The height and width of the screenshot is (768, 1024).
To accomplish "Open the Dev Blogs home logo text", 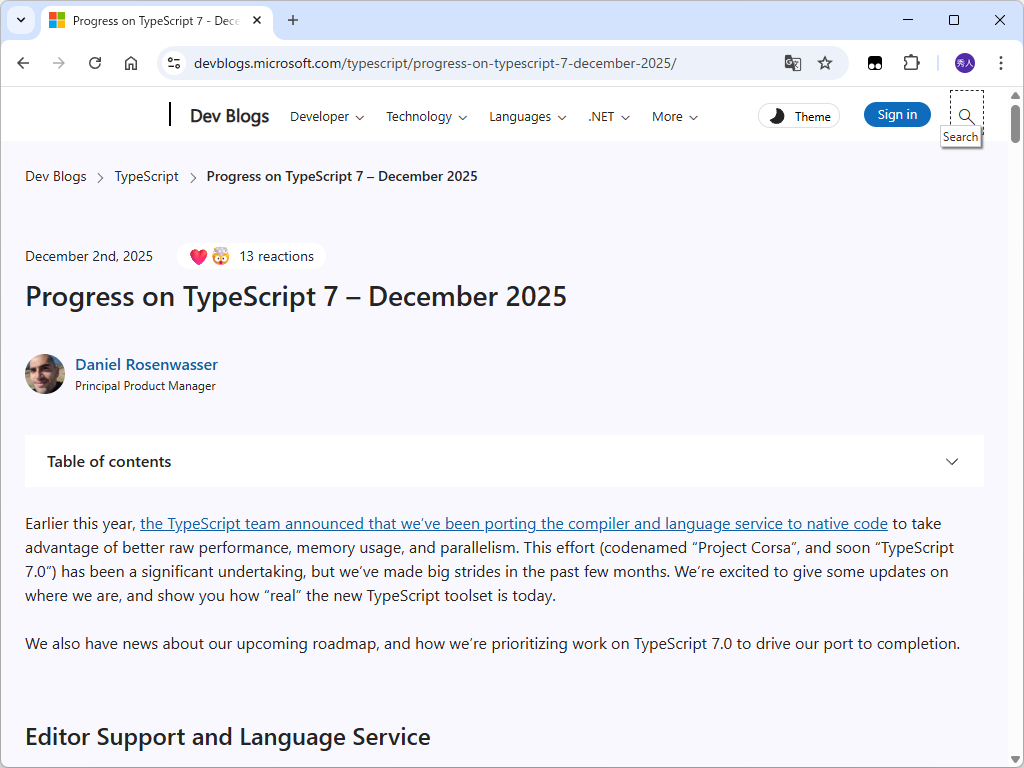I will point(229,116).
